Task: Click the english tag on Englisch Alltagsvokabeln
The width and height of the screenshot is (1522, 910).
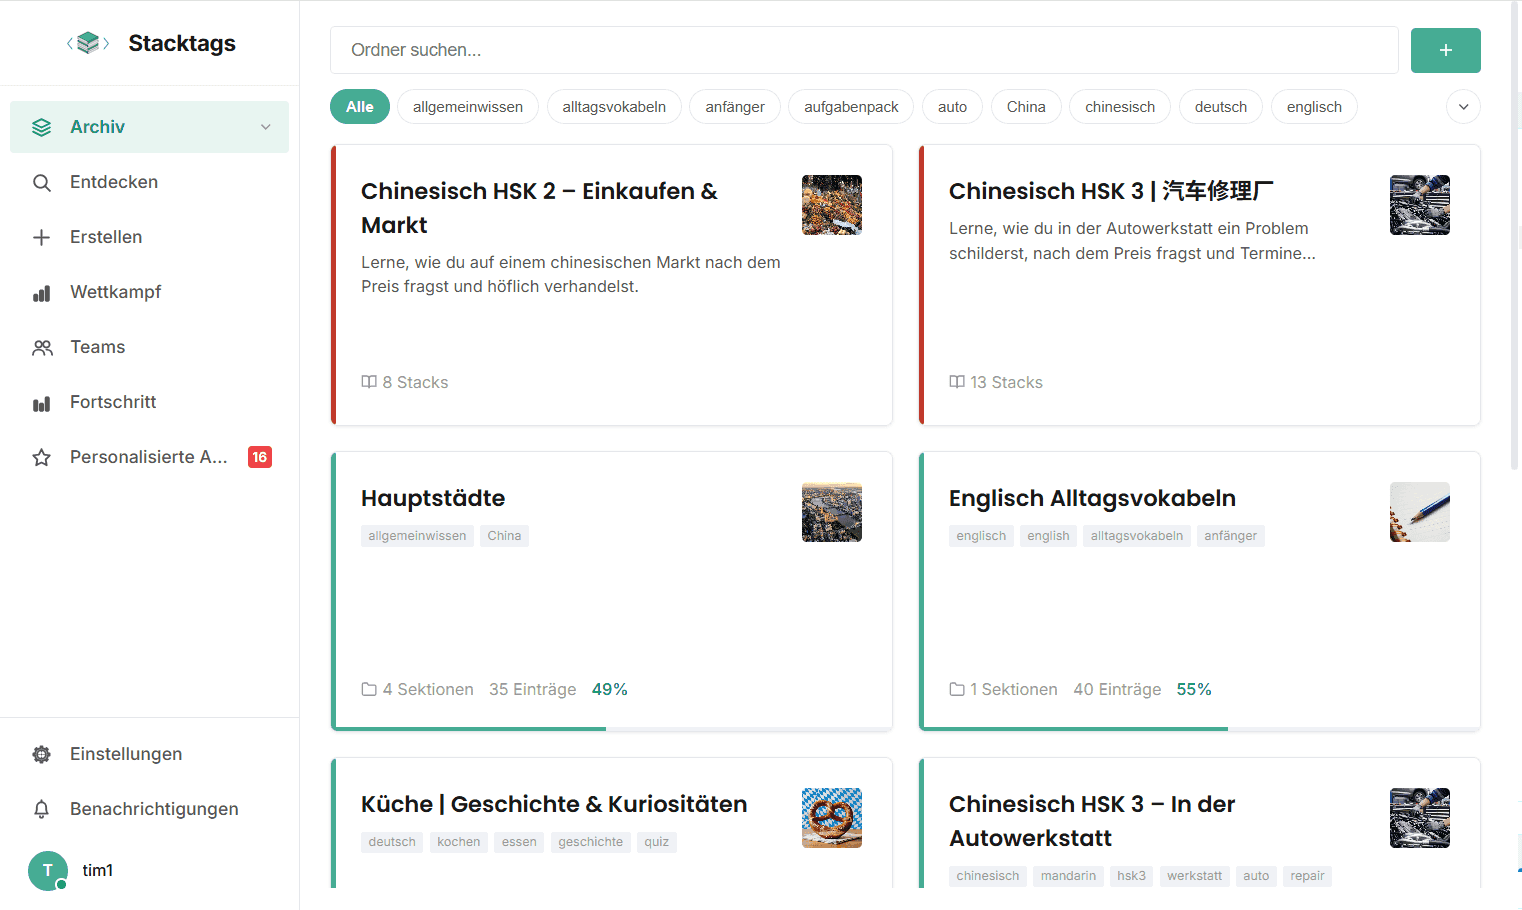Action: (x=1048, y=536)
